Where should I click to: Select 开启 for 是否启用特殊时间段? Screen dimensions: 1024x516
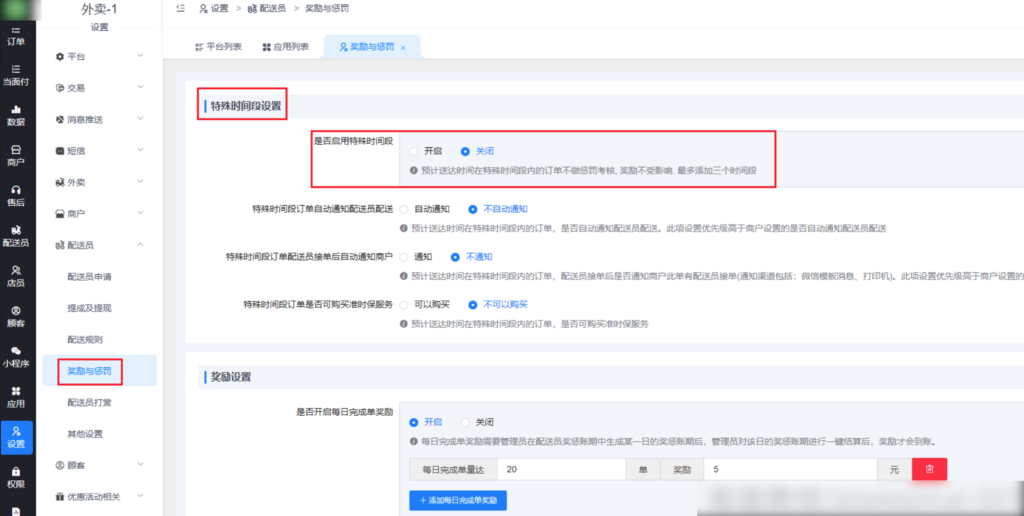pyautogui.click(x=426, y=151)
